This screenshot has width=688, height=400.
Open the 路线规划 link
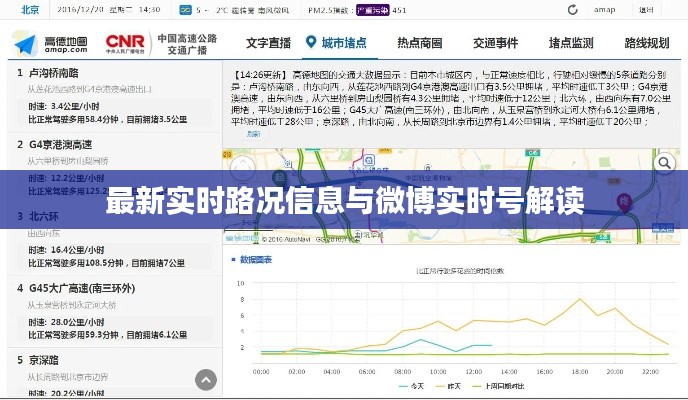pos(646,44)
